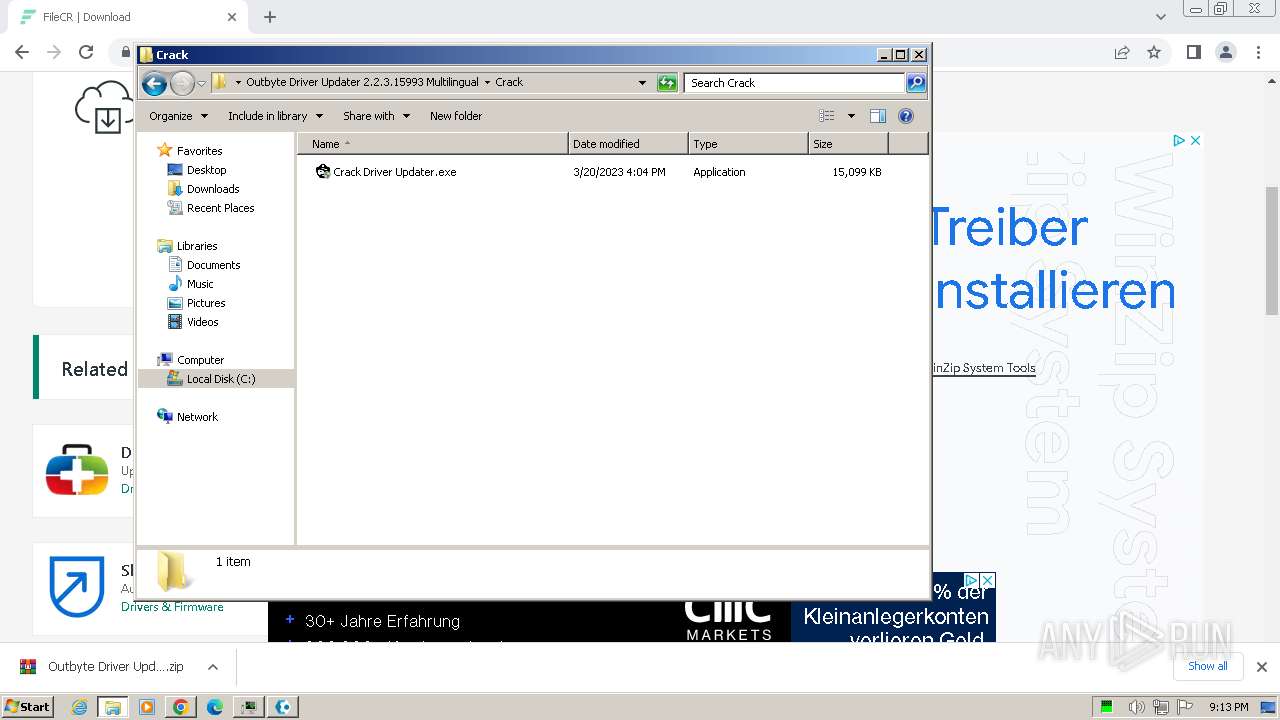The width and height of the screenshot is (1280, 720).
Task: Select Recent Places in navigation pane
Action: [220, 208]
